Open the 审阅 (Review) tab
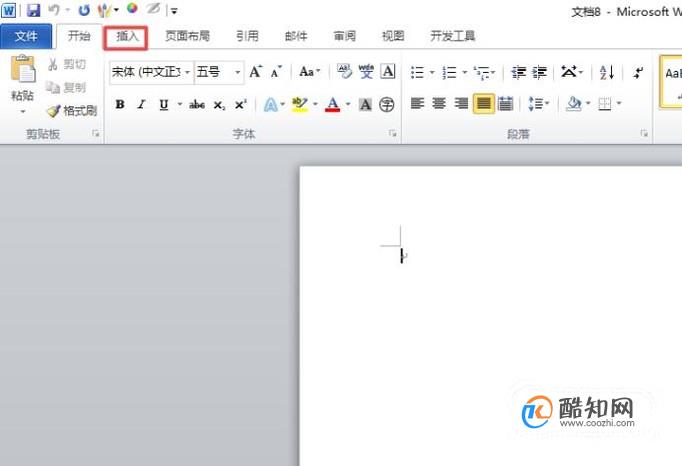The width and height of the screenshot is (682, 466). pos(344,36)
